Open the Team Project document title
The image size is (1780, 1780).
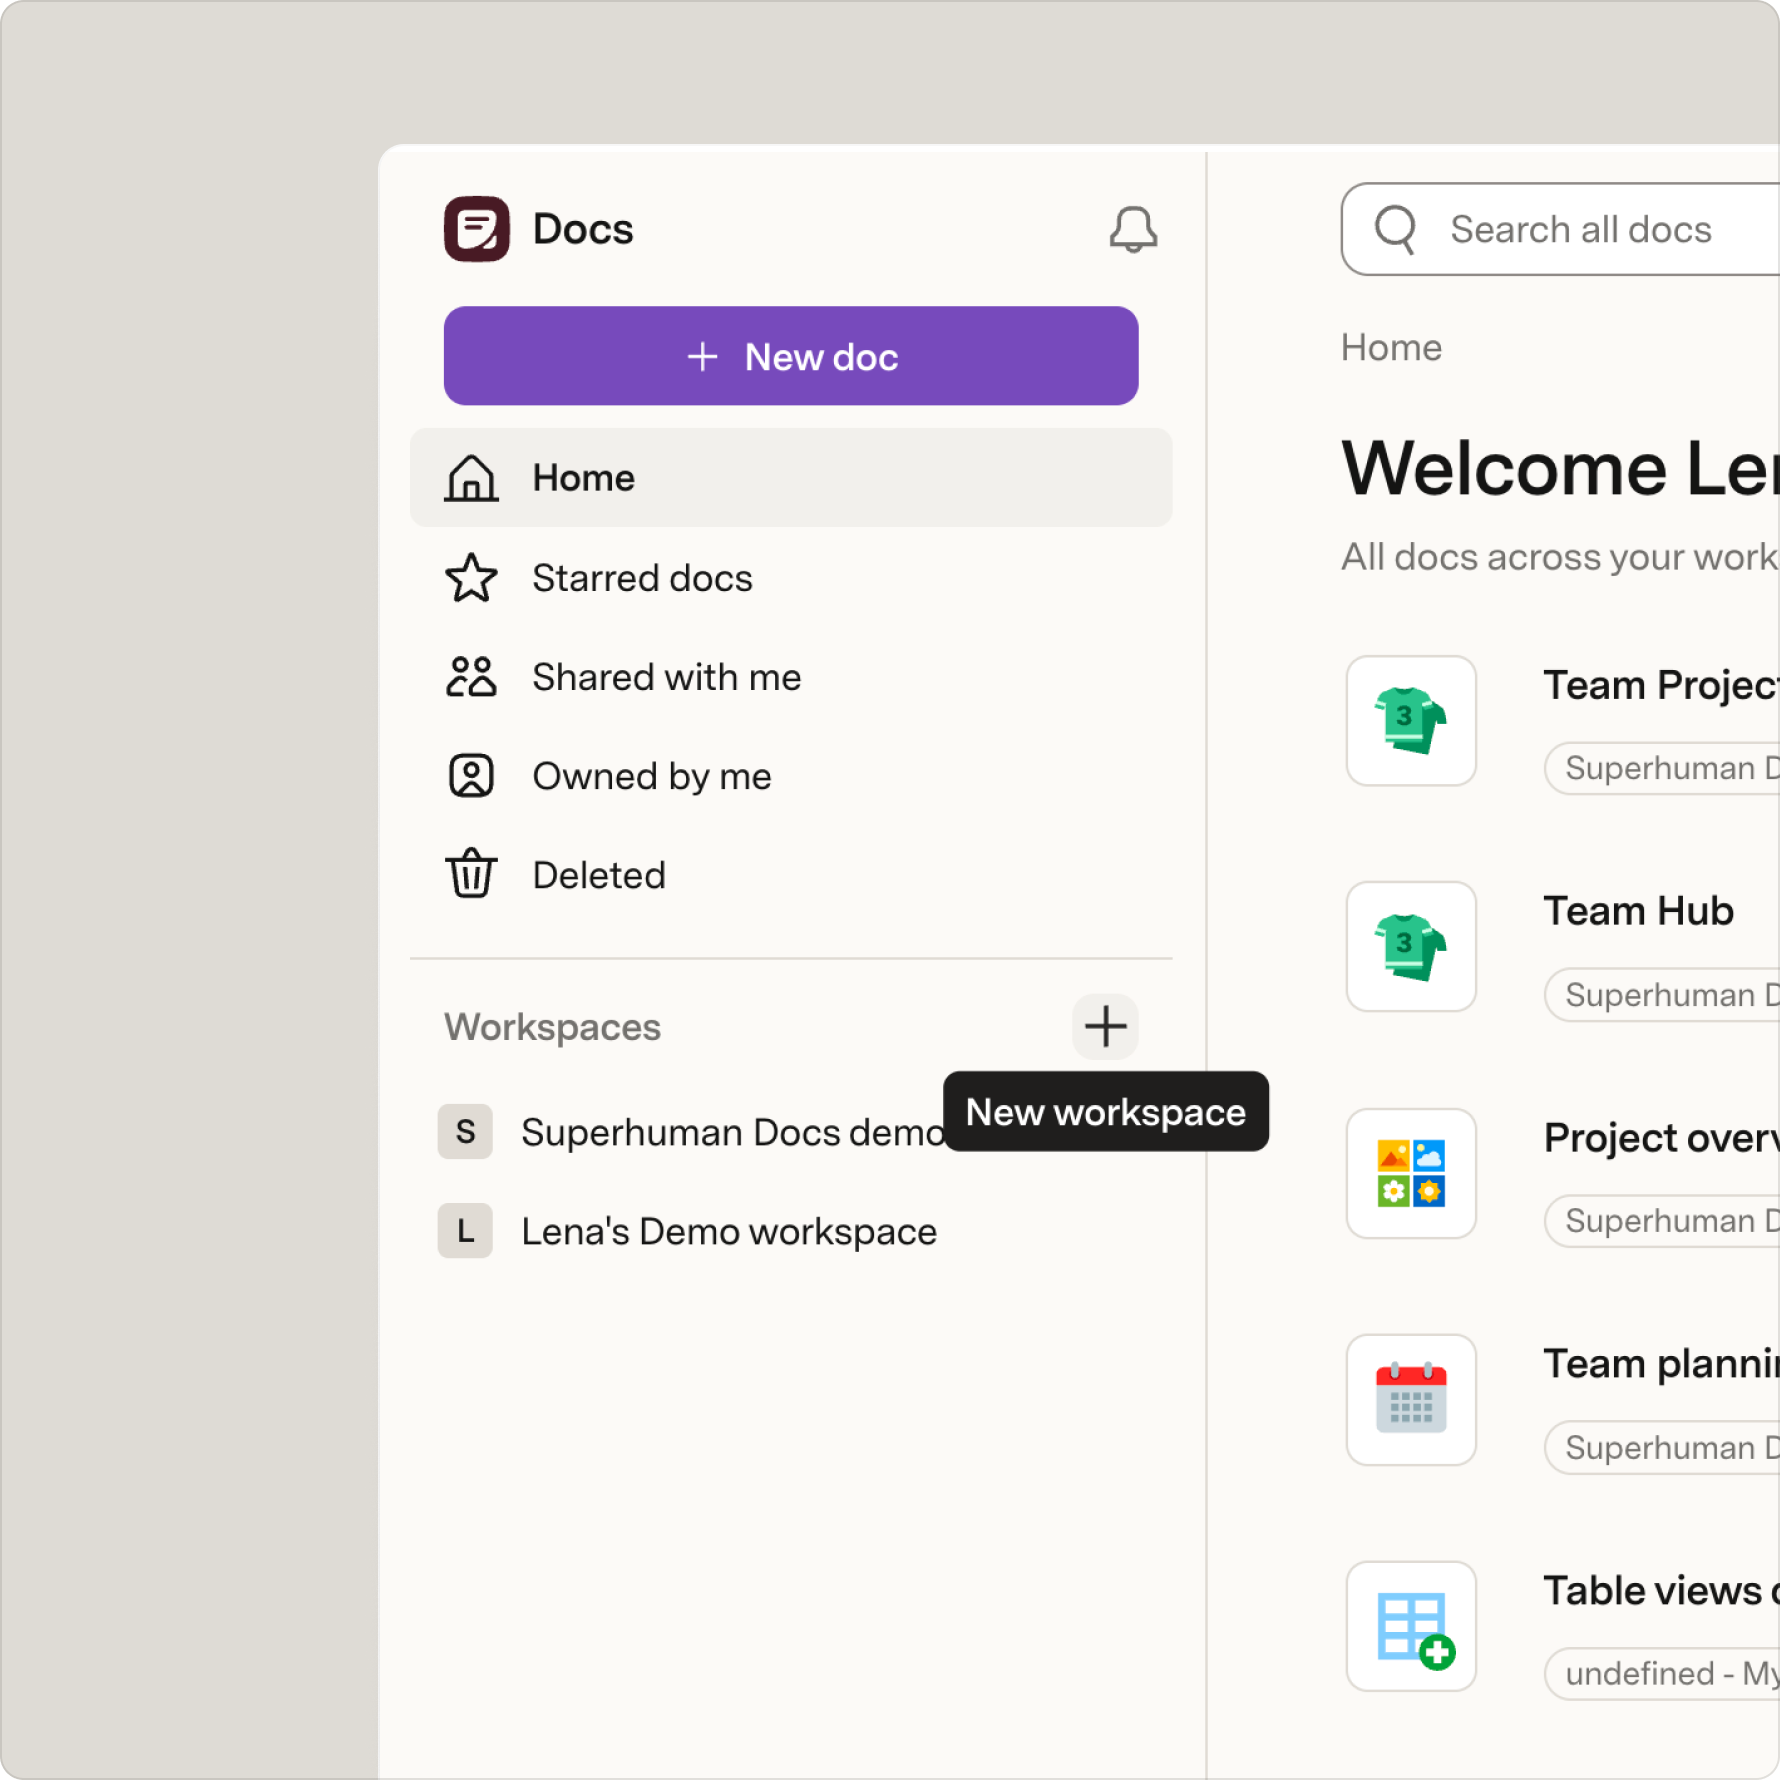click(x=1661, y=685)
